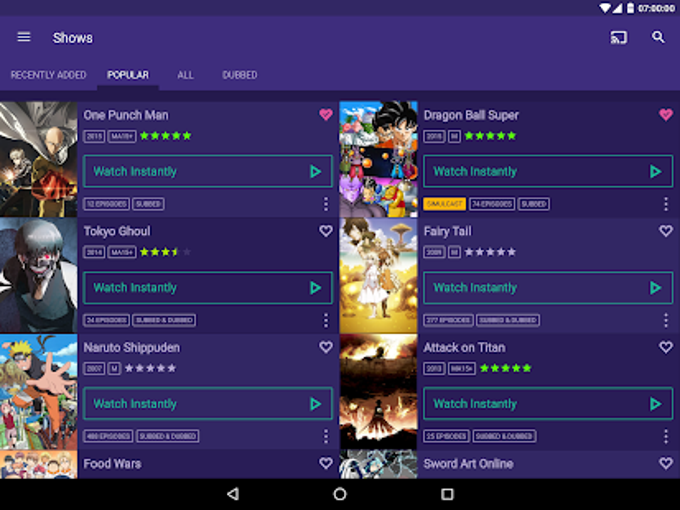
Task: Favorite Fairy Tail with heart icon
Action: coord(666,231)
